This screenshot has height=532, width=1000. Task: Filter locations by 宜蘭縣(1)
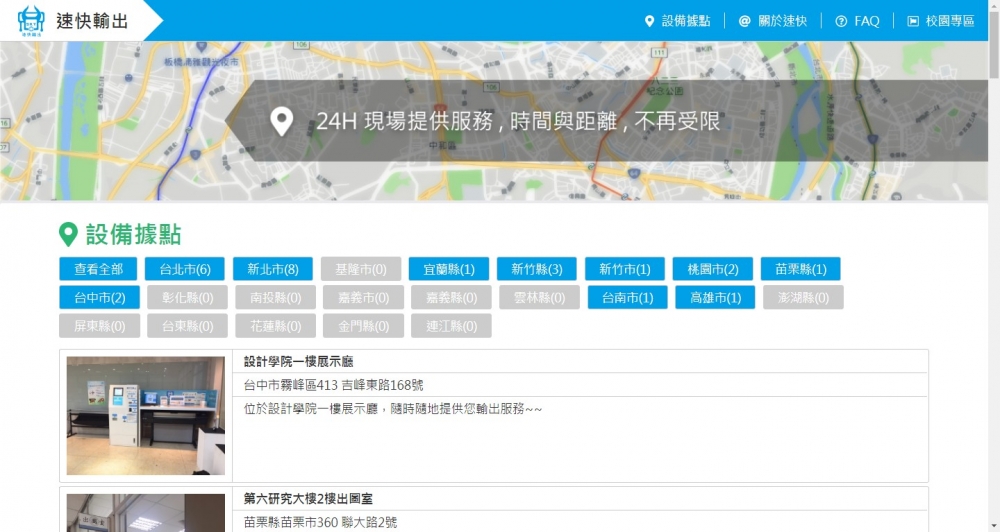(449, 269)
